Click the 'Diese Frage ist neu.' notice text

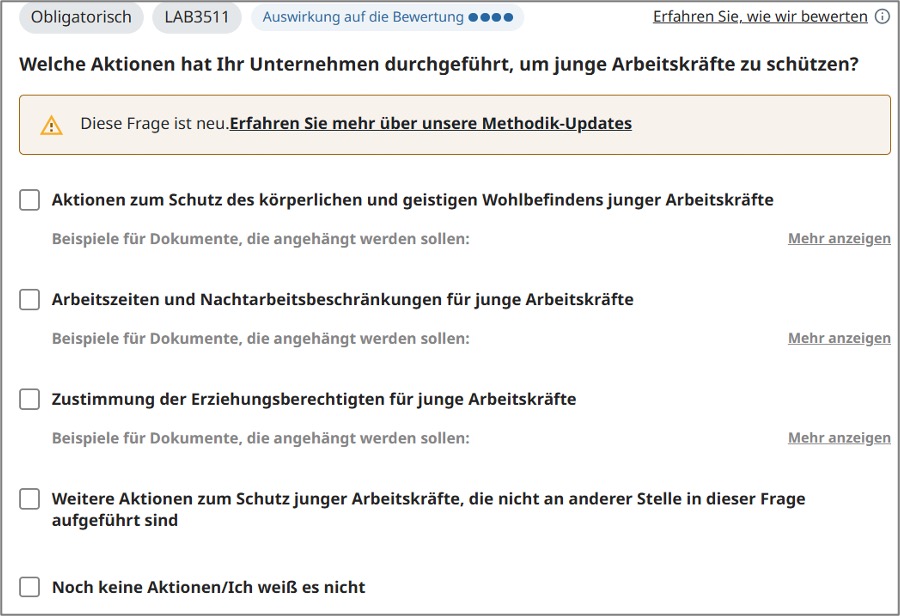click(154, 124)
